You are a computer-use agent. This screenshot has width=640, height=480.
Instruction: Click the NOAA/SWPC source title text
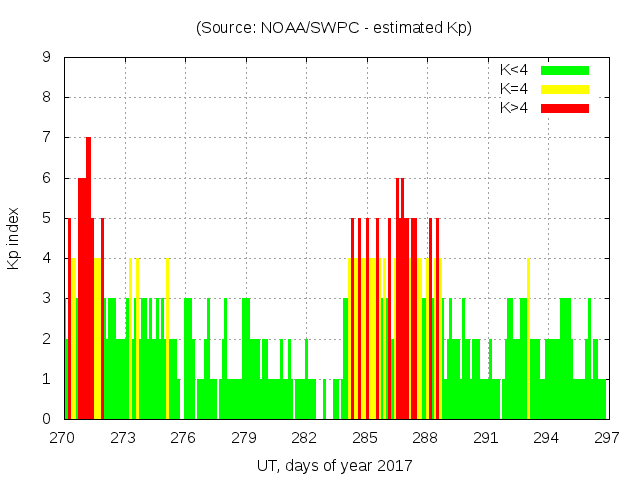pyautogui.click(x=334, y=28)
